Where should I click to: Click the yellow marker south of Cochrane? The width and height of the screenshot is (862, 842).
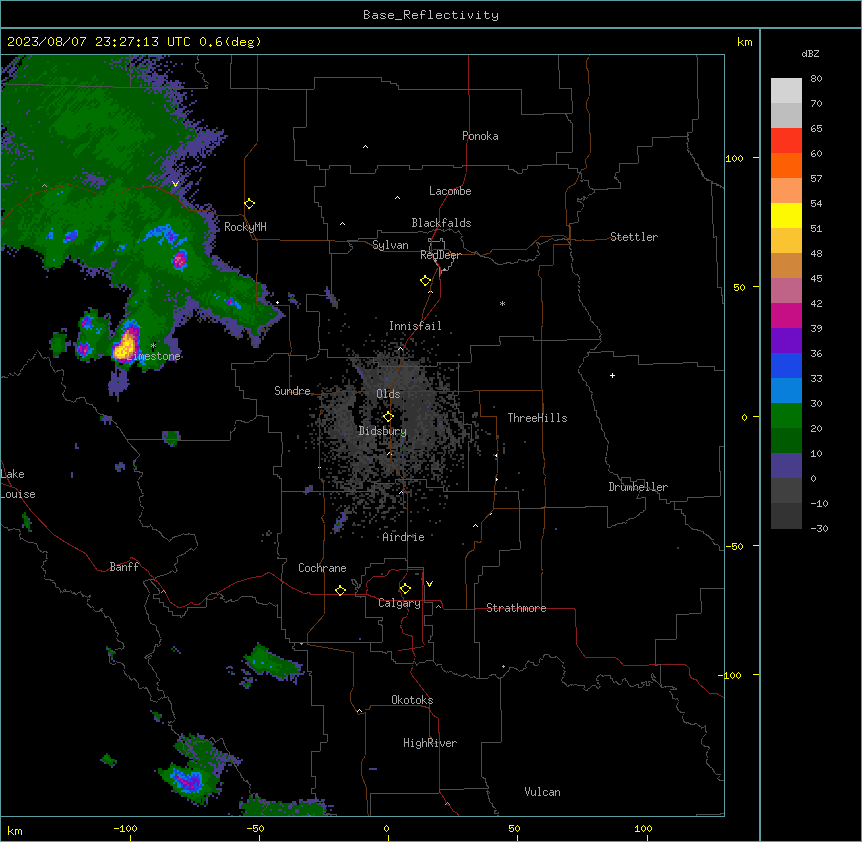(x=340, y=590)
